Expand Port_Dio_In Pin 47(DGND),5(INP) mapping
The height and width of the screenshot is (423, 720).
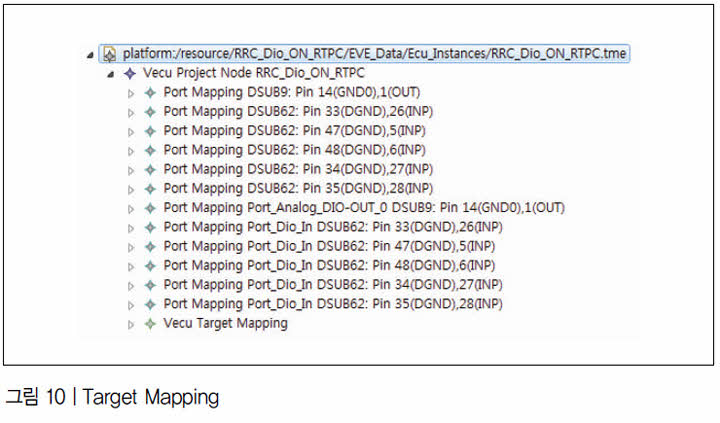click(131, 248)
